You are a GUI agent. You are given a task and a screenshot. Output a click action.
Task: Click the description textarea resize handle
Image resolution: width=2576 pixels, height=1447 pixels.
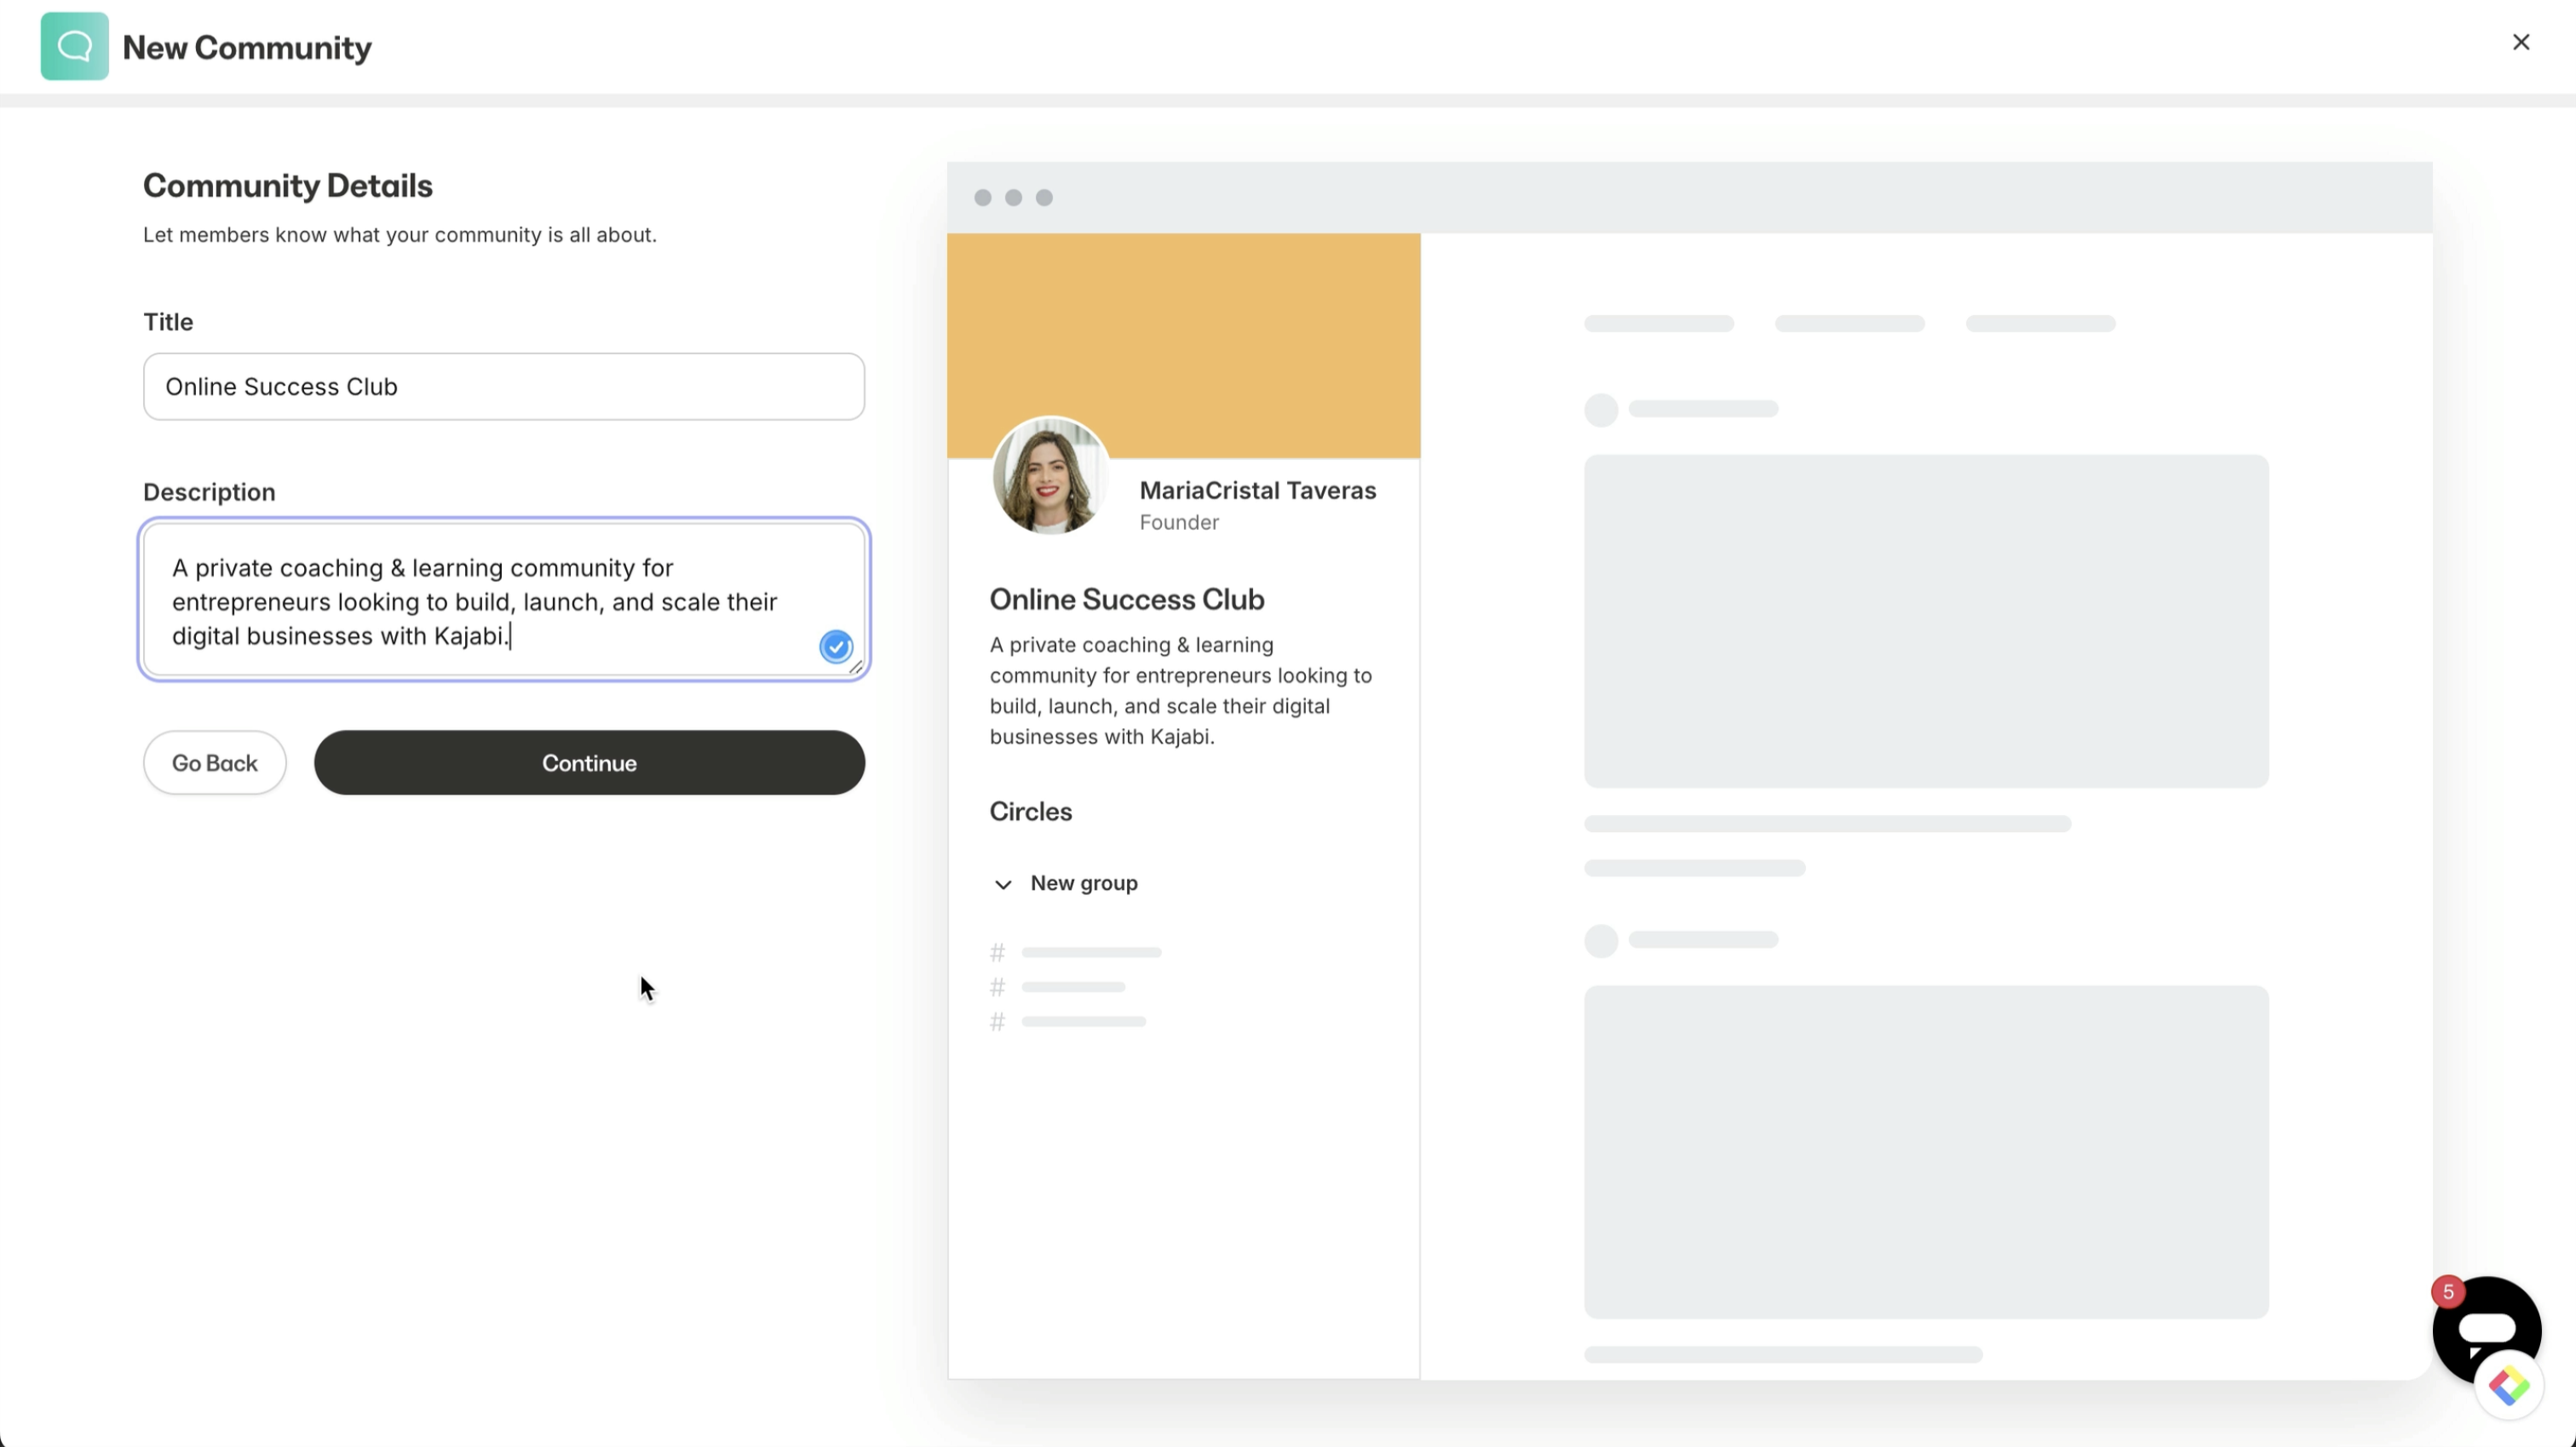(856, 667)
